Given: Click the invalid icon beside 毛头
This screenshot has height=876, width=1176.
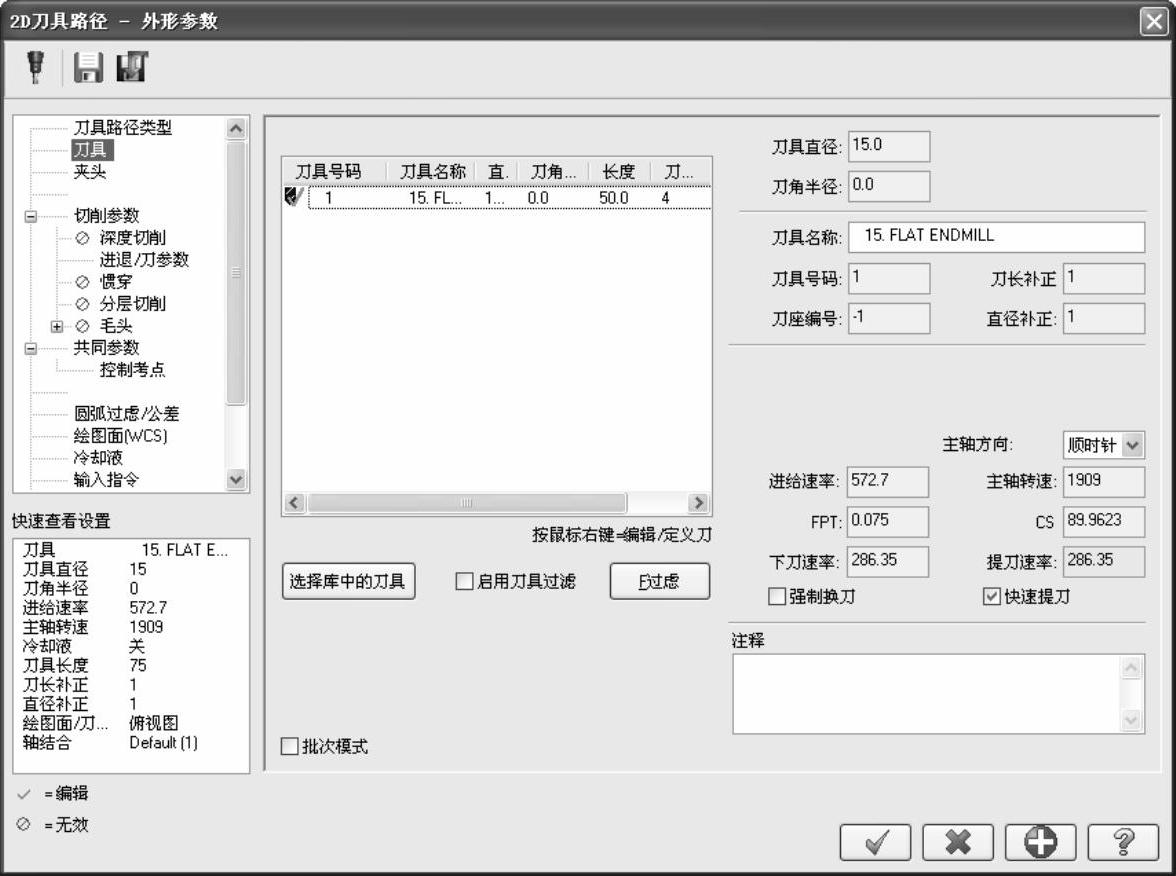Looking at the screenshot, I should pyautogui.click(x=82, y=326).
